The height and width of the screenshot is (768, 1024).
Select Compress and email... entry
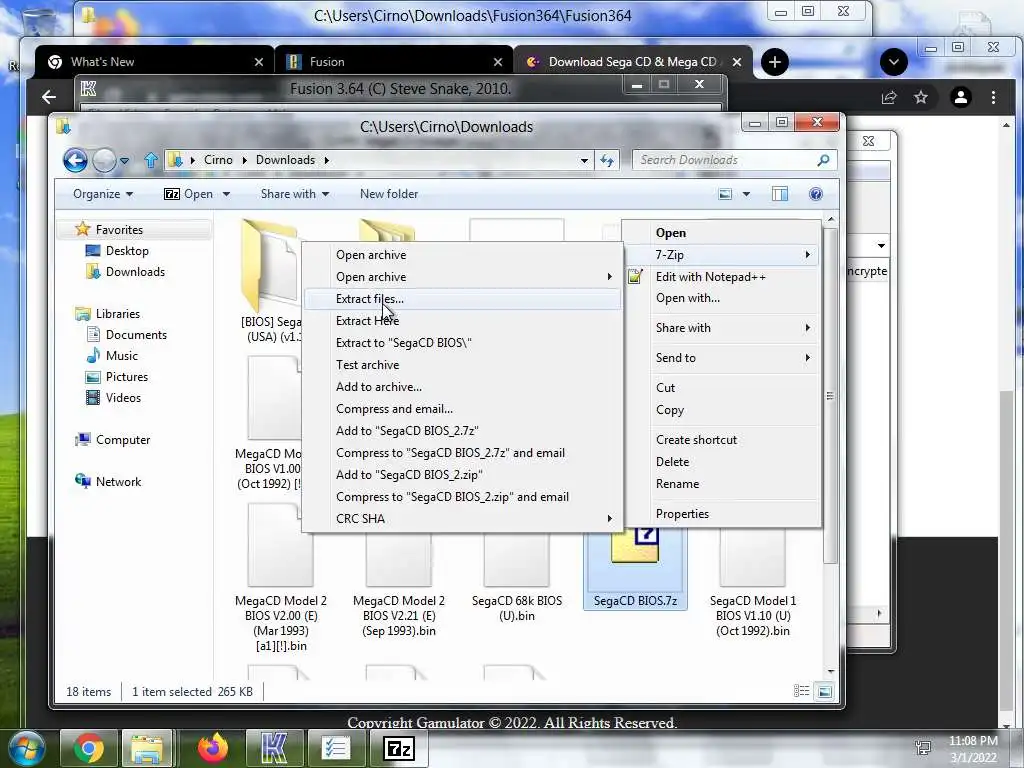pos(462,409)
